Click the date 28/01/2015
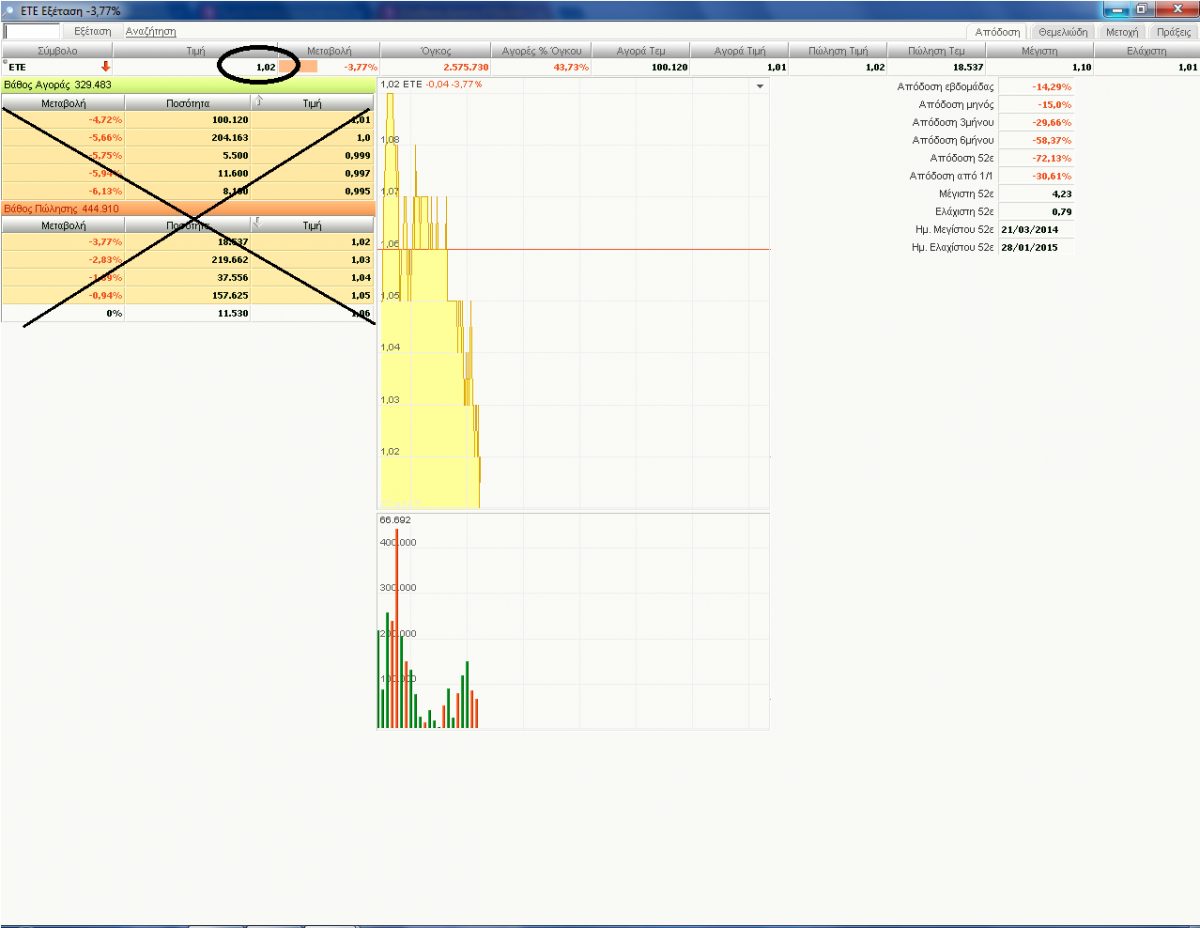The width and height of the screenshot is (1200, 928). [x=1030, y=246]
